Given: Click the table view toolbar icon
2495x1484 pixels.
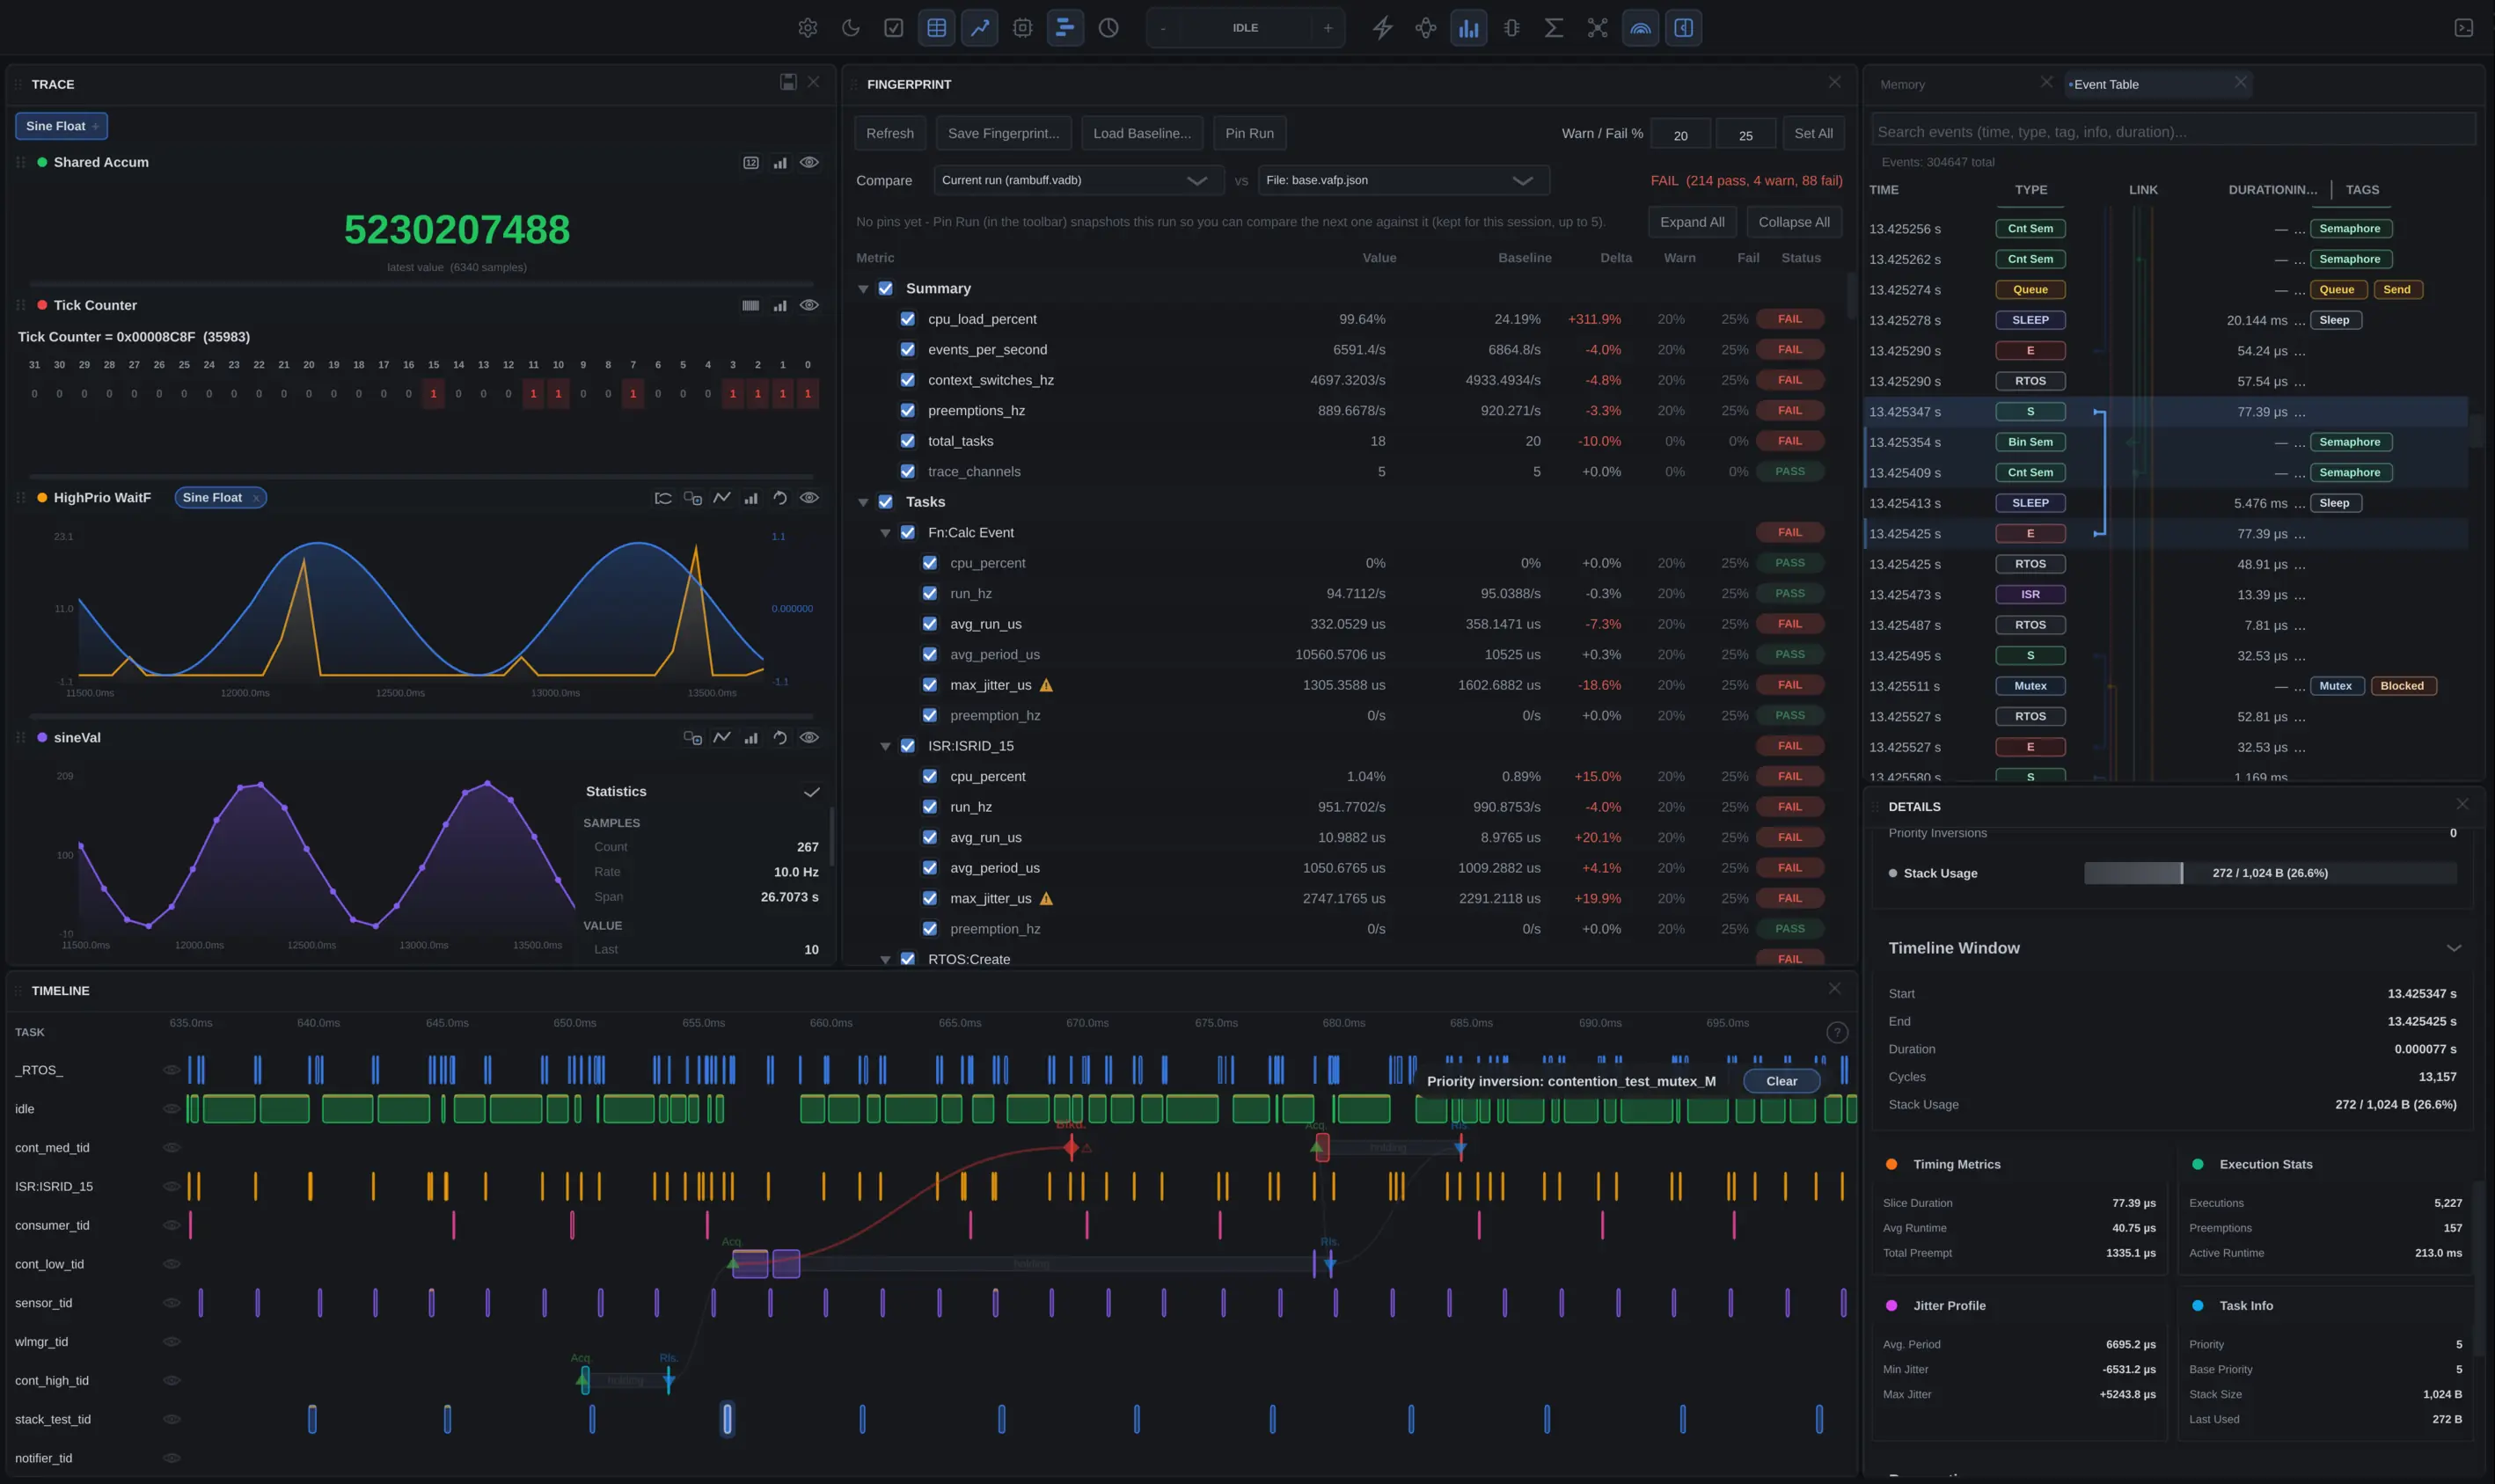Looking at the screenshot, I should [x=937, y=28].
